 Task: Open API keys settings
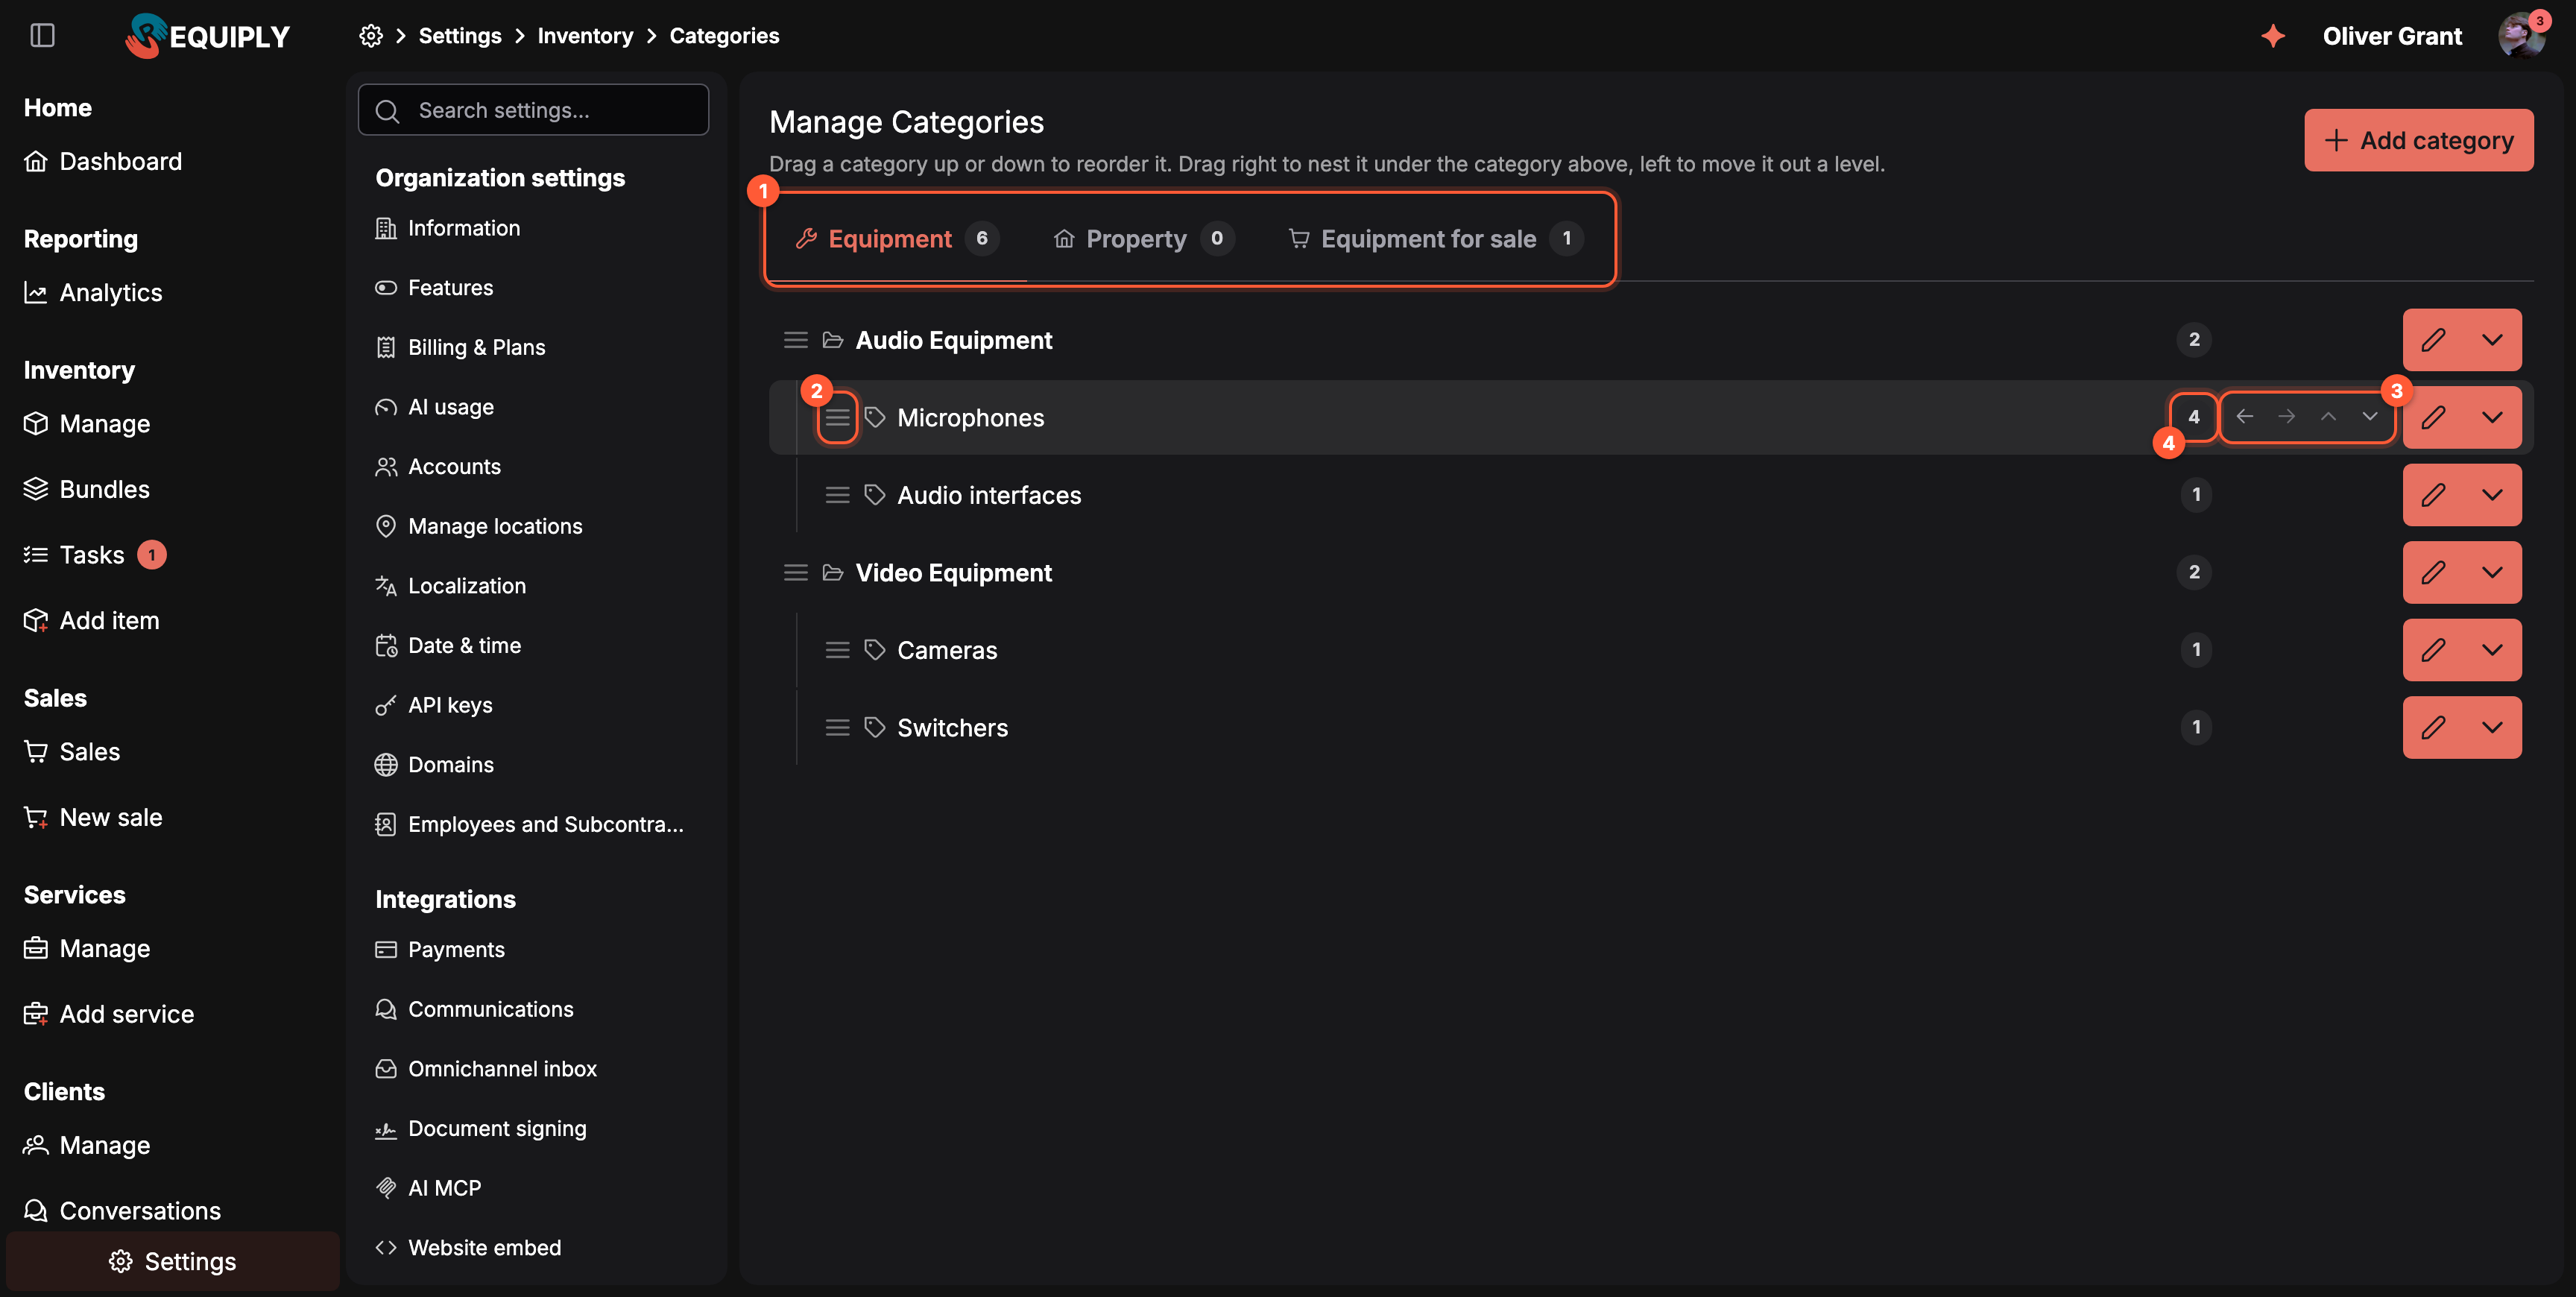click(x=434, y=705)
